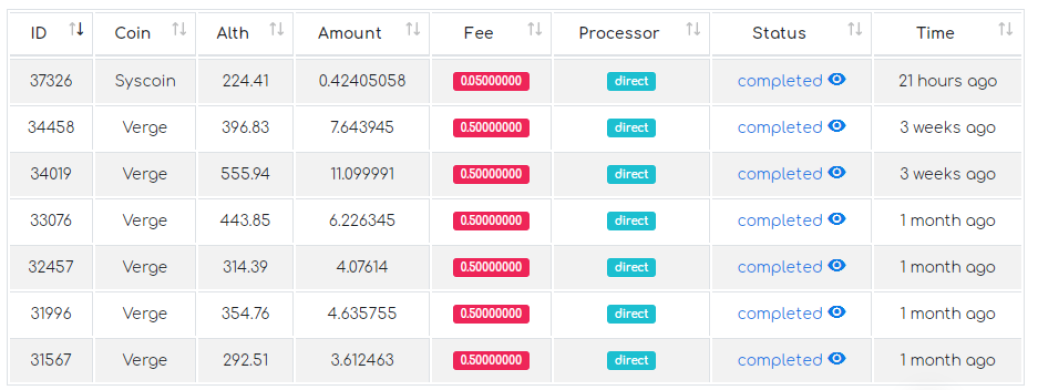The width and height of the screenshot is (1038, 390).
Task: View details eye icon for ID 31567
Action: tap(837, 359)
